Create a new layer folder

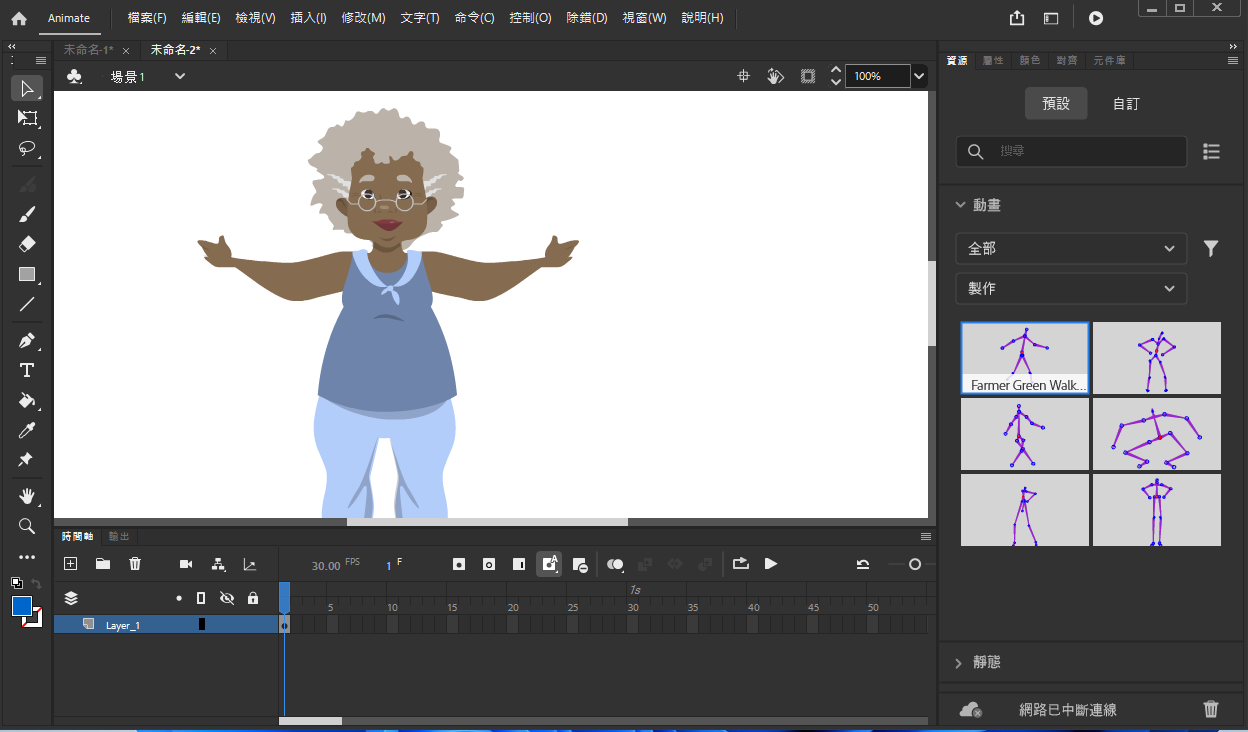(103, 564)
